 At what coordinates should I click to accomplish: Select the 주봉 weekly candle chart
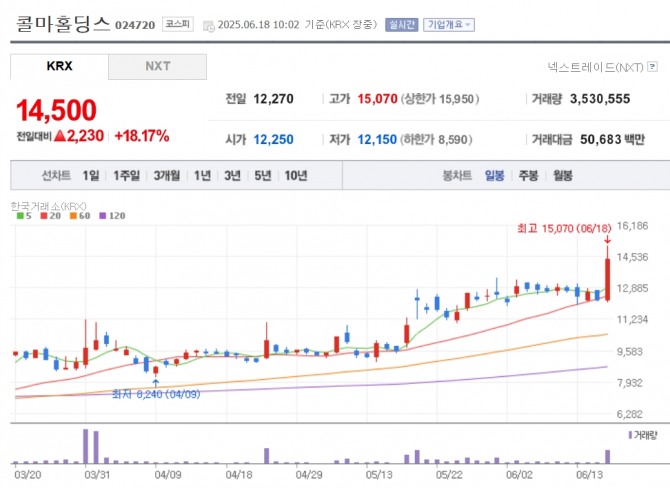[x=528, y=175]
